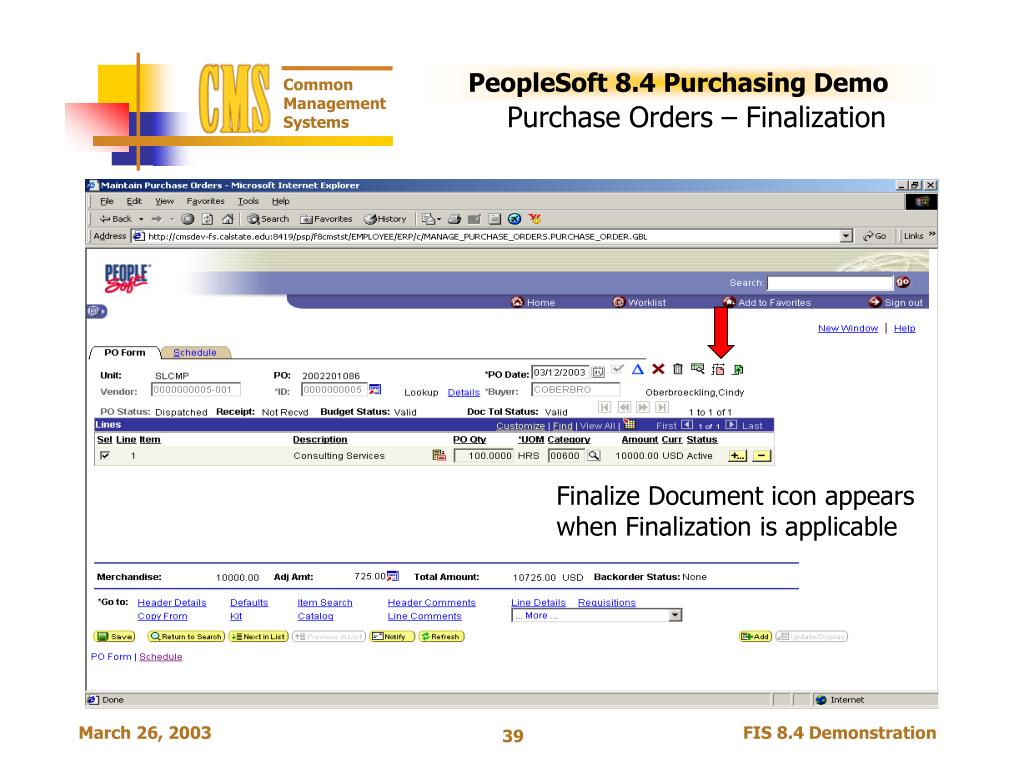The width and height of the screenshot is (1024, 768).
Task: Click the PeopleSoft menu expand icon at left
Action: tap(97, 312)
